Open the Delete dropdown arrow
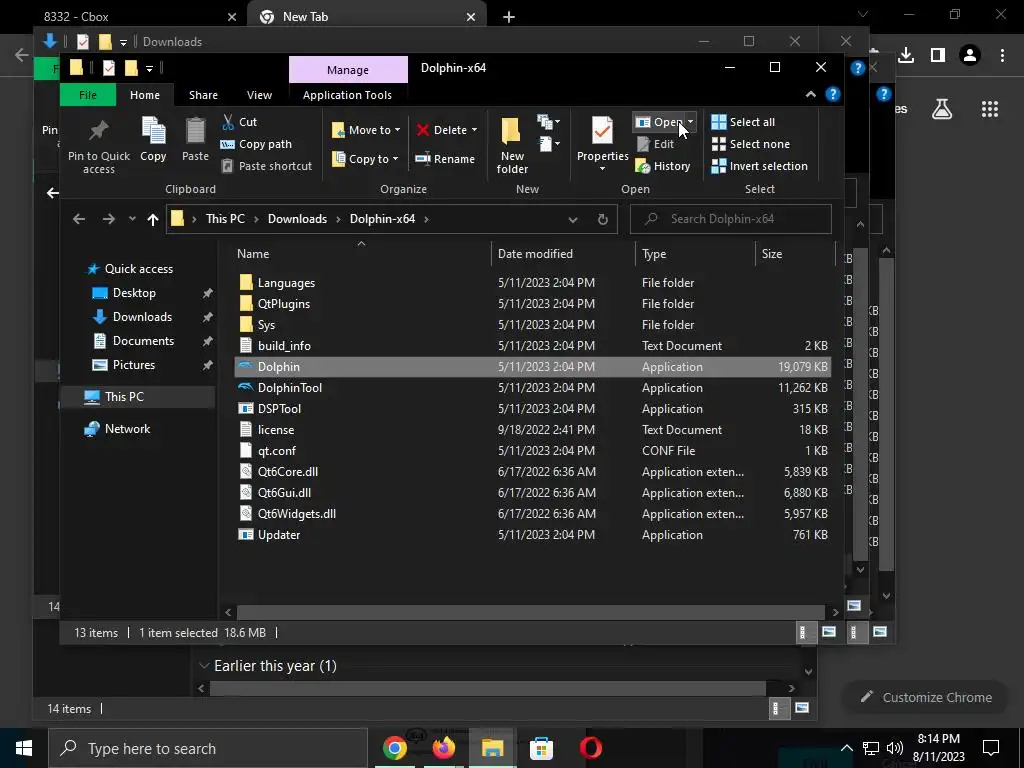 point(475,130)
